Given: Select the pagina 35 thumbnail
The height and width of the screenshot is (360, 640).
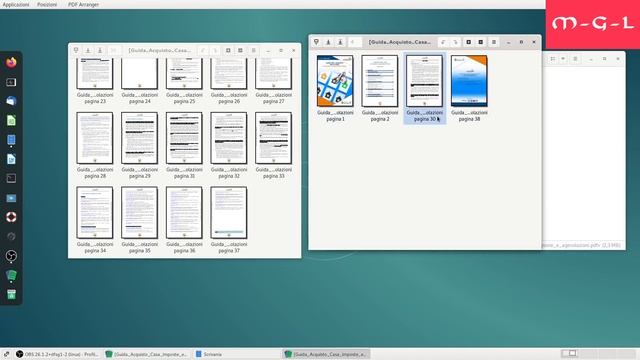Looking at the screenshot, I should [x=139, y=213].
